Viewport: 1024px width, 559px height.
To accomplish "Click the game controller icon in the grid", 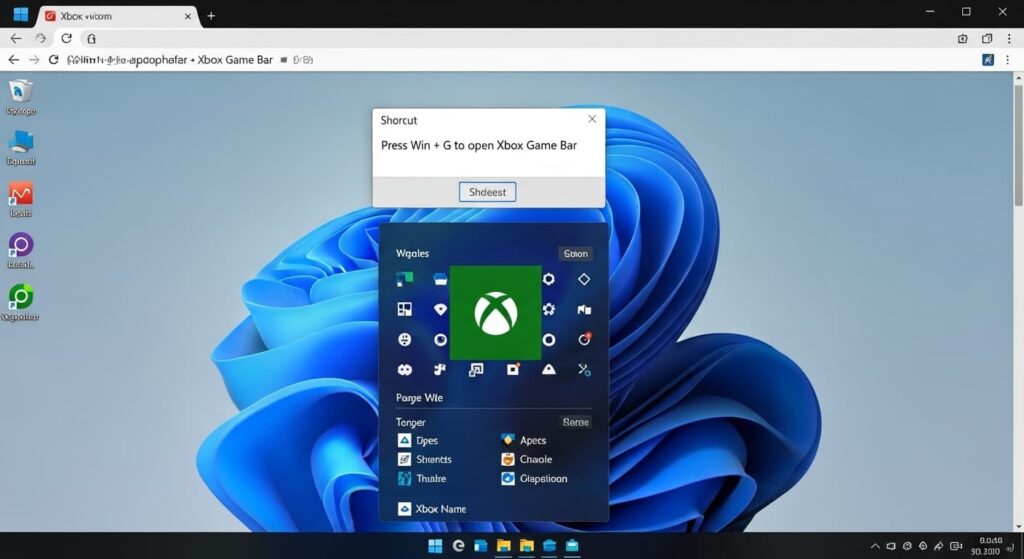I will (x=405, y=370).
